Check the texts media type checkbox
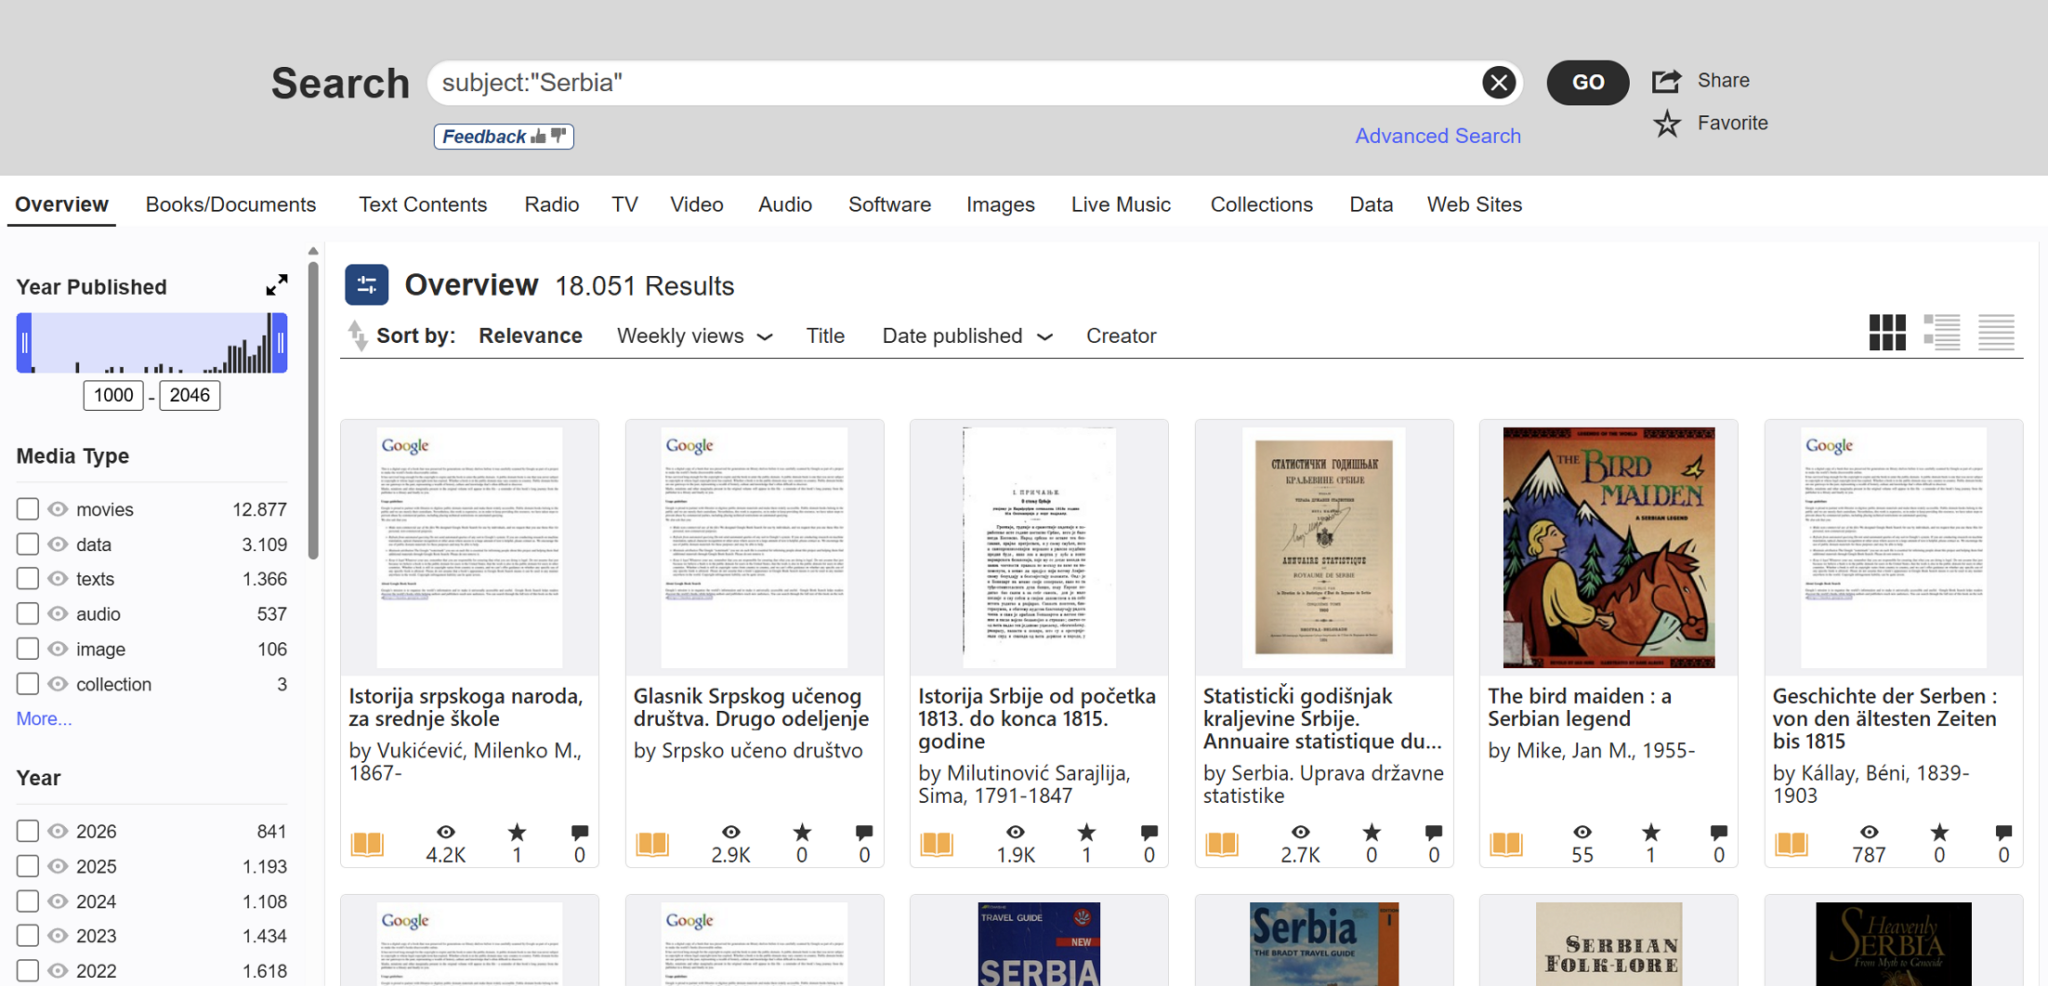 click(x=28, y=579)
